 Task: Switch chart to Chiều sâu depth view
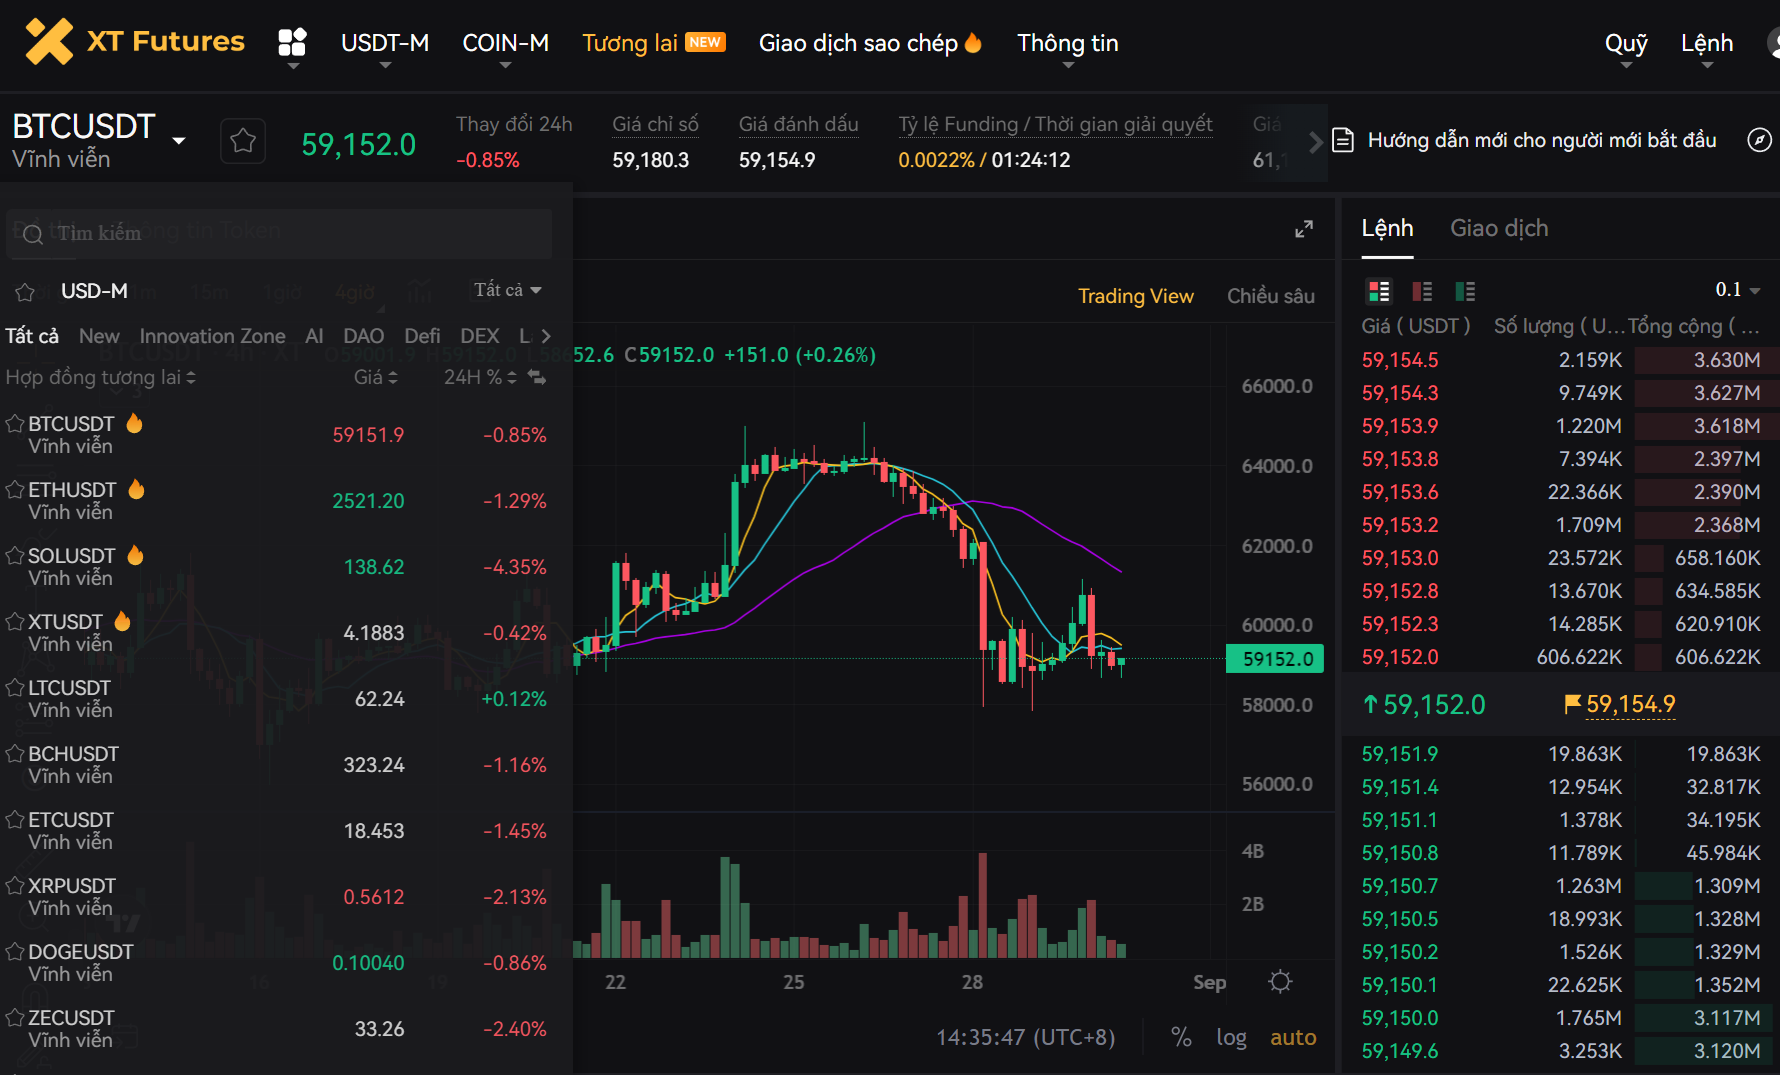click(1271, 296)
